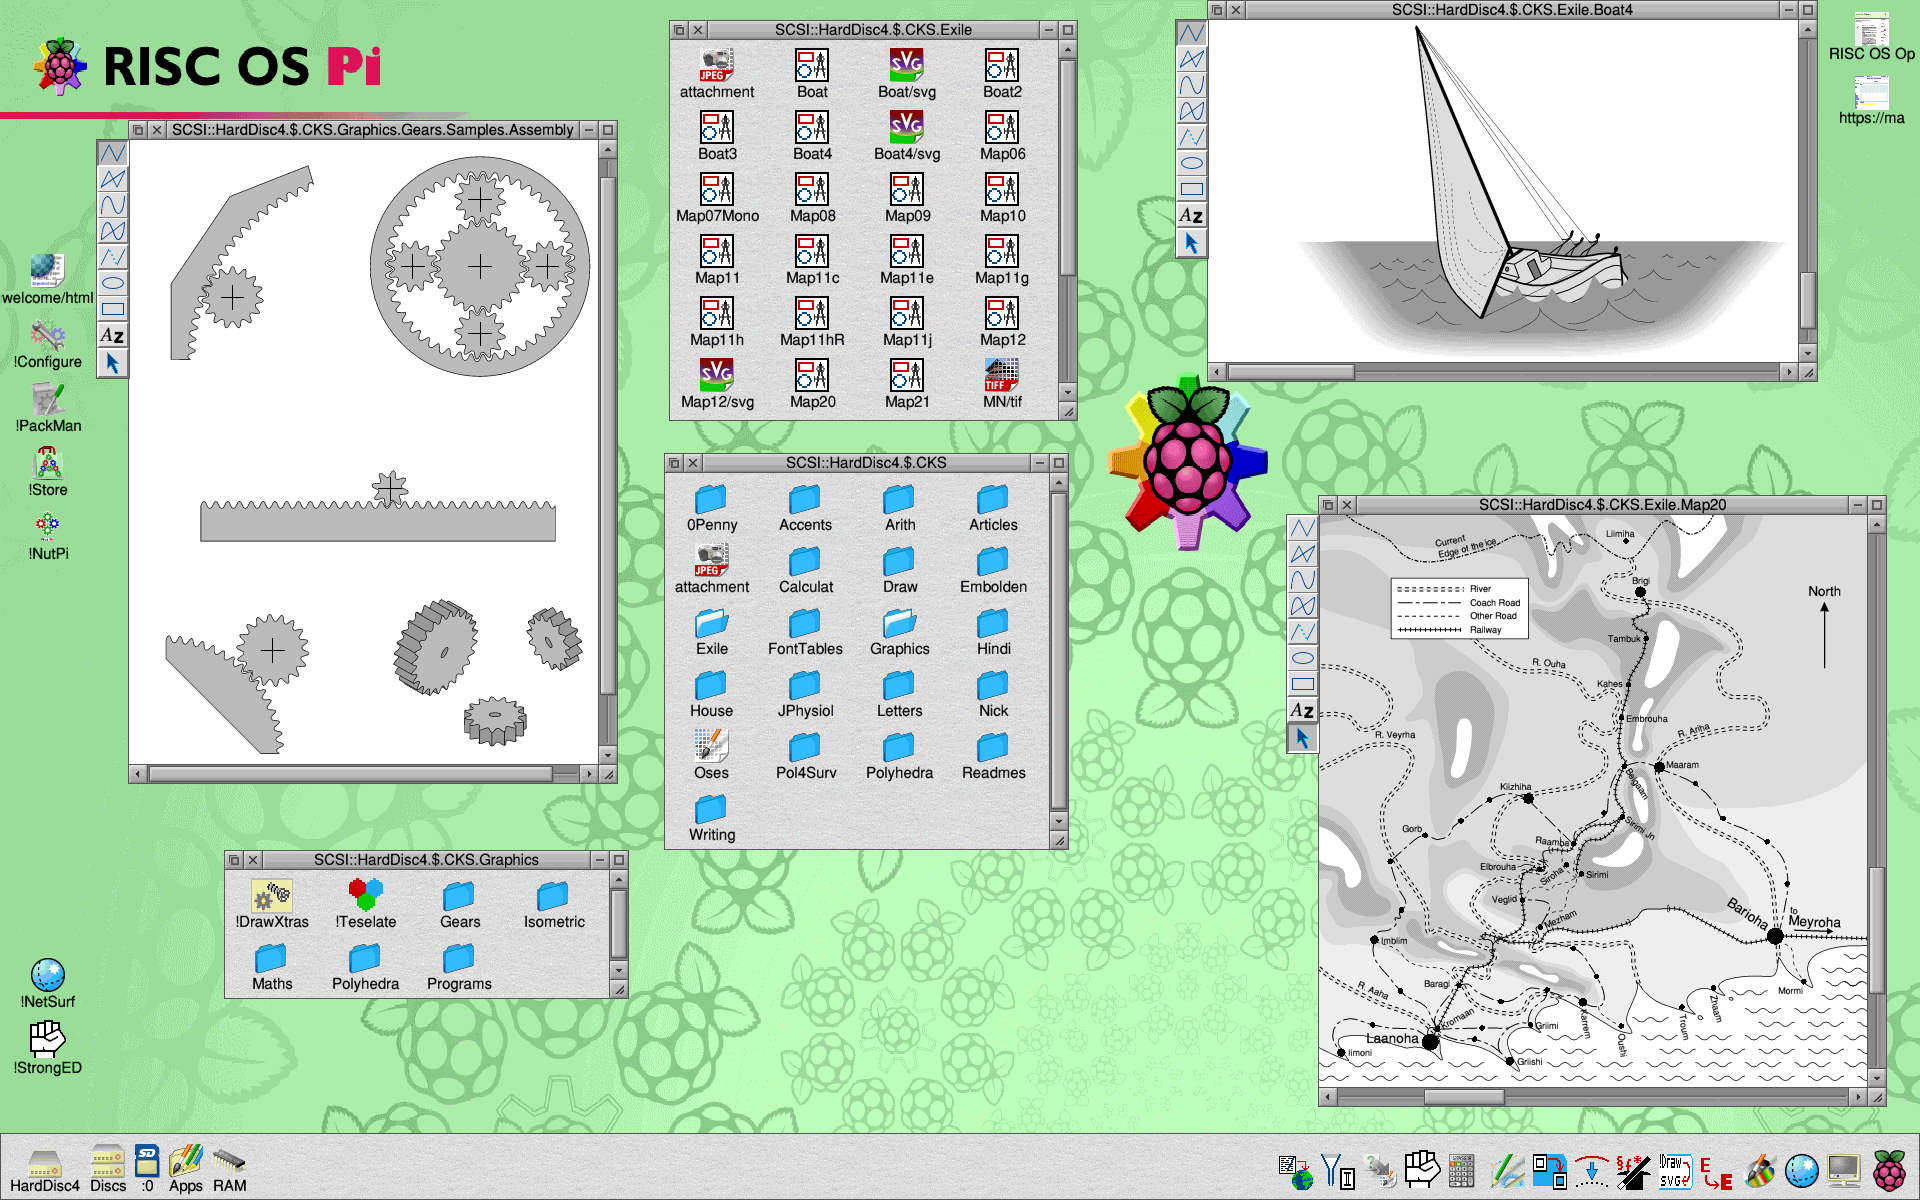This screenshot has height=1200, width=1920.
Task: Open the Hindi folder in CKS window
Action: click(993, 632)
